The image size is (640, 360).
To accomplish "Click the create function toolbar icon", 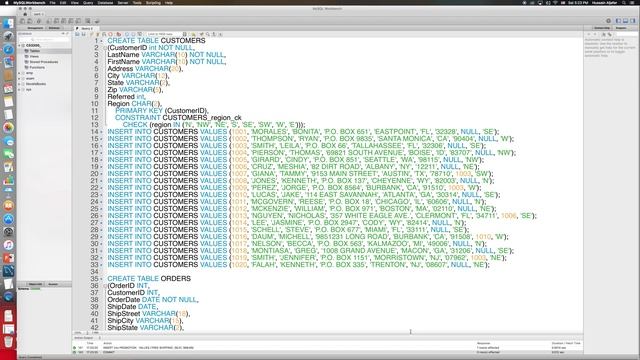I will pos(78,21).
